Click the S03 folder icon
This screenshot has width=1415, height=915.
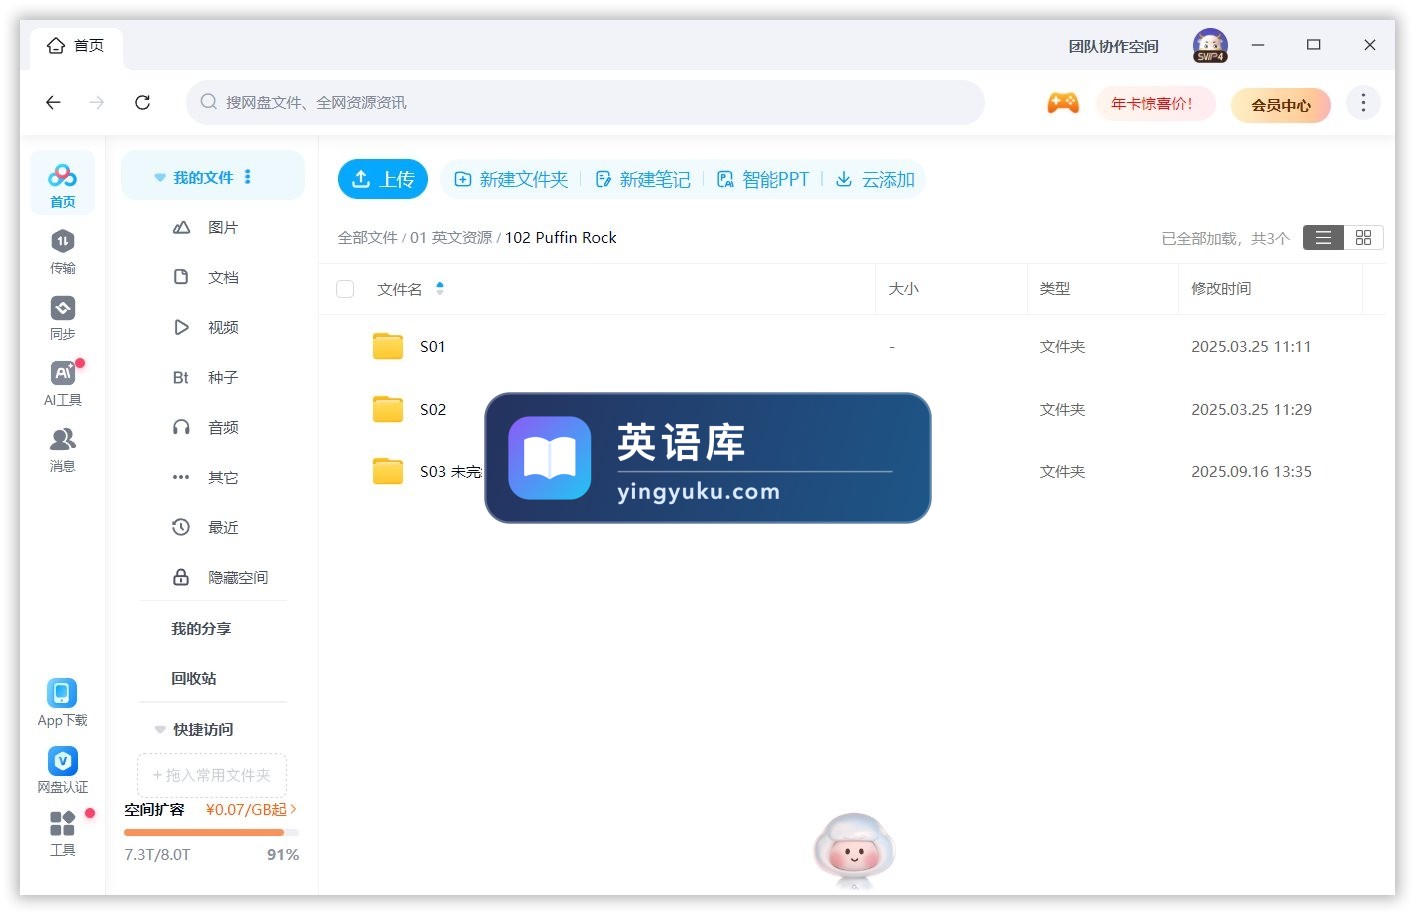[x=388, y=471]
